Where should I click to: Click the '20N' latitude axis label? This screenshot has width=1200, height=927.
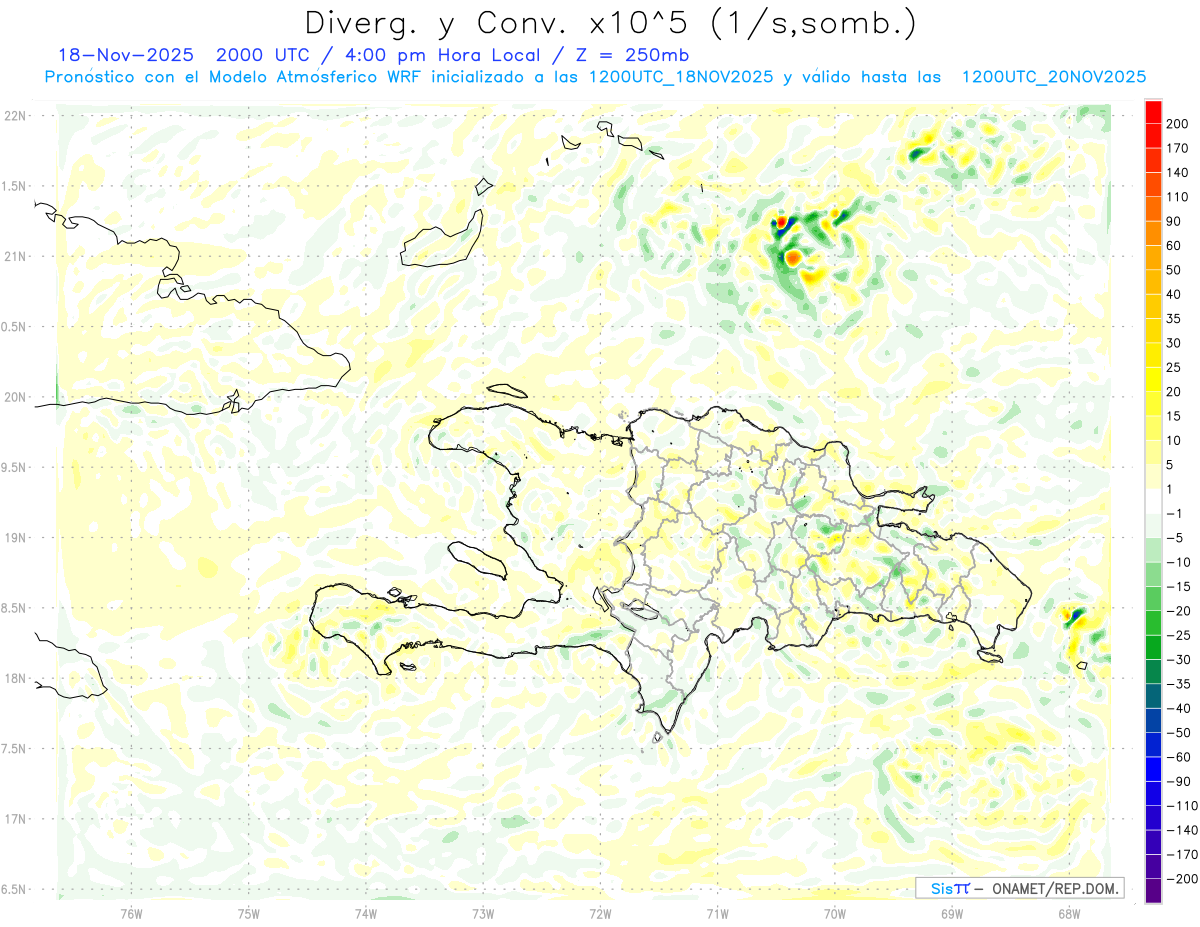pyautogui.click(x=14, y=397)
